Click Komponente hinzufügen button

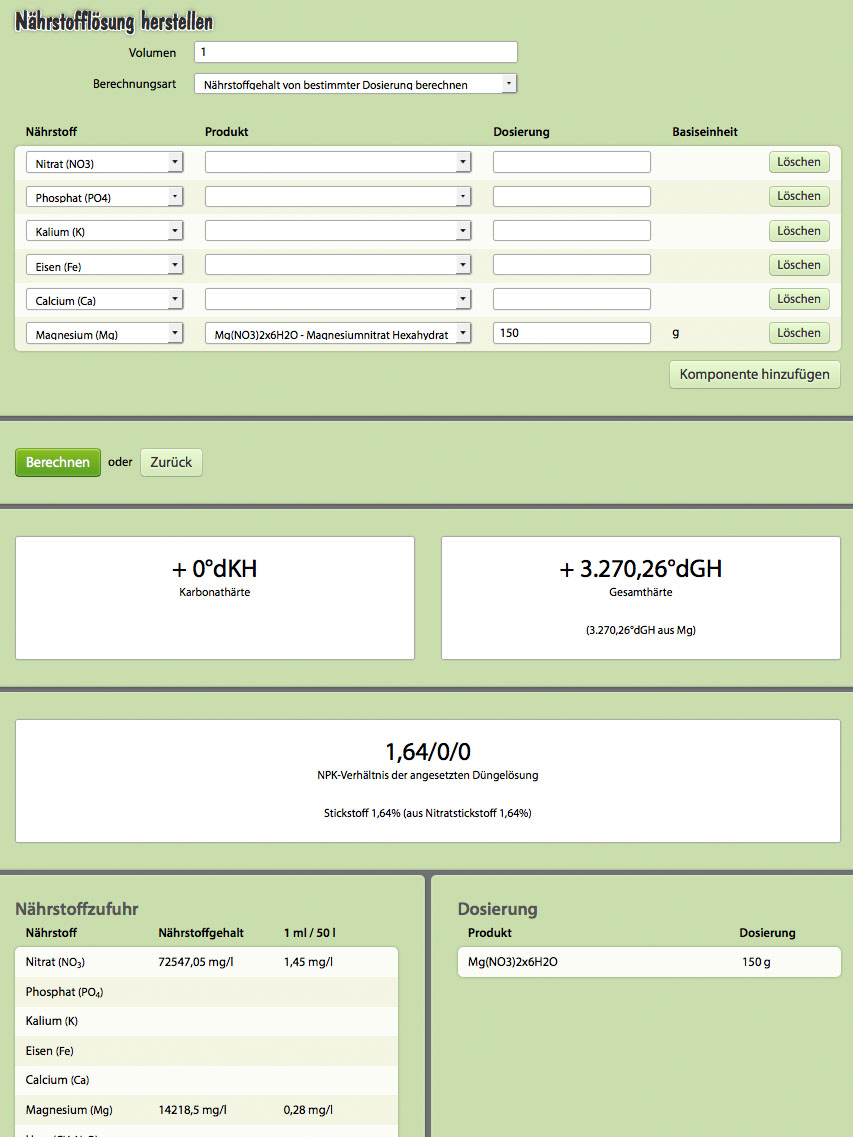[x=754, y=374]
